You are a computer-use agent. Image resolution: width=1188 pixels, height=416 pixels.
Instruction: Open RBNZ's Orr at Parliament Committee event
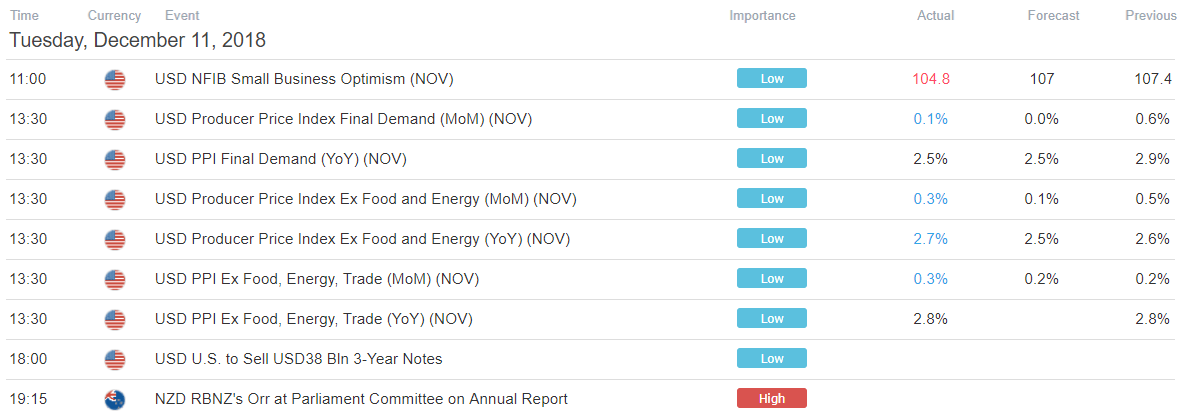(x=361, y=399)
